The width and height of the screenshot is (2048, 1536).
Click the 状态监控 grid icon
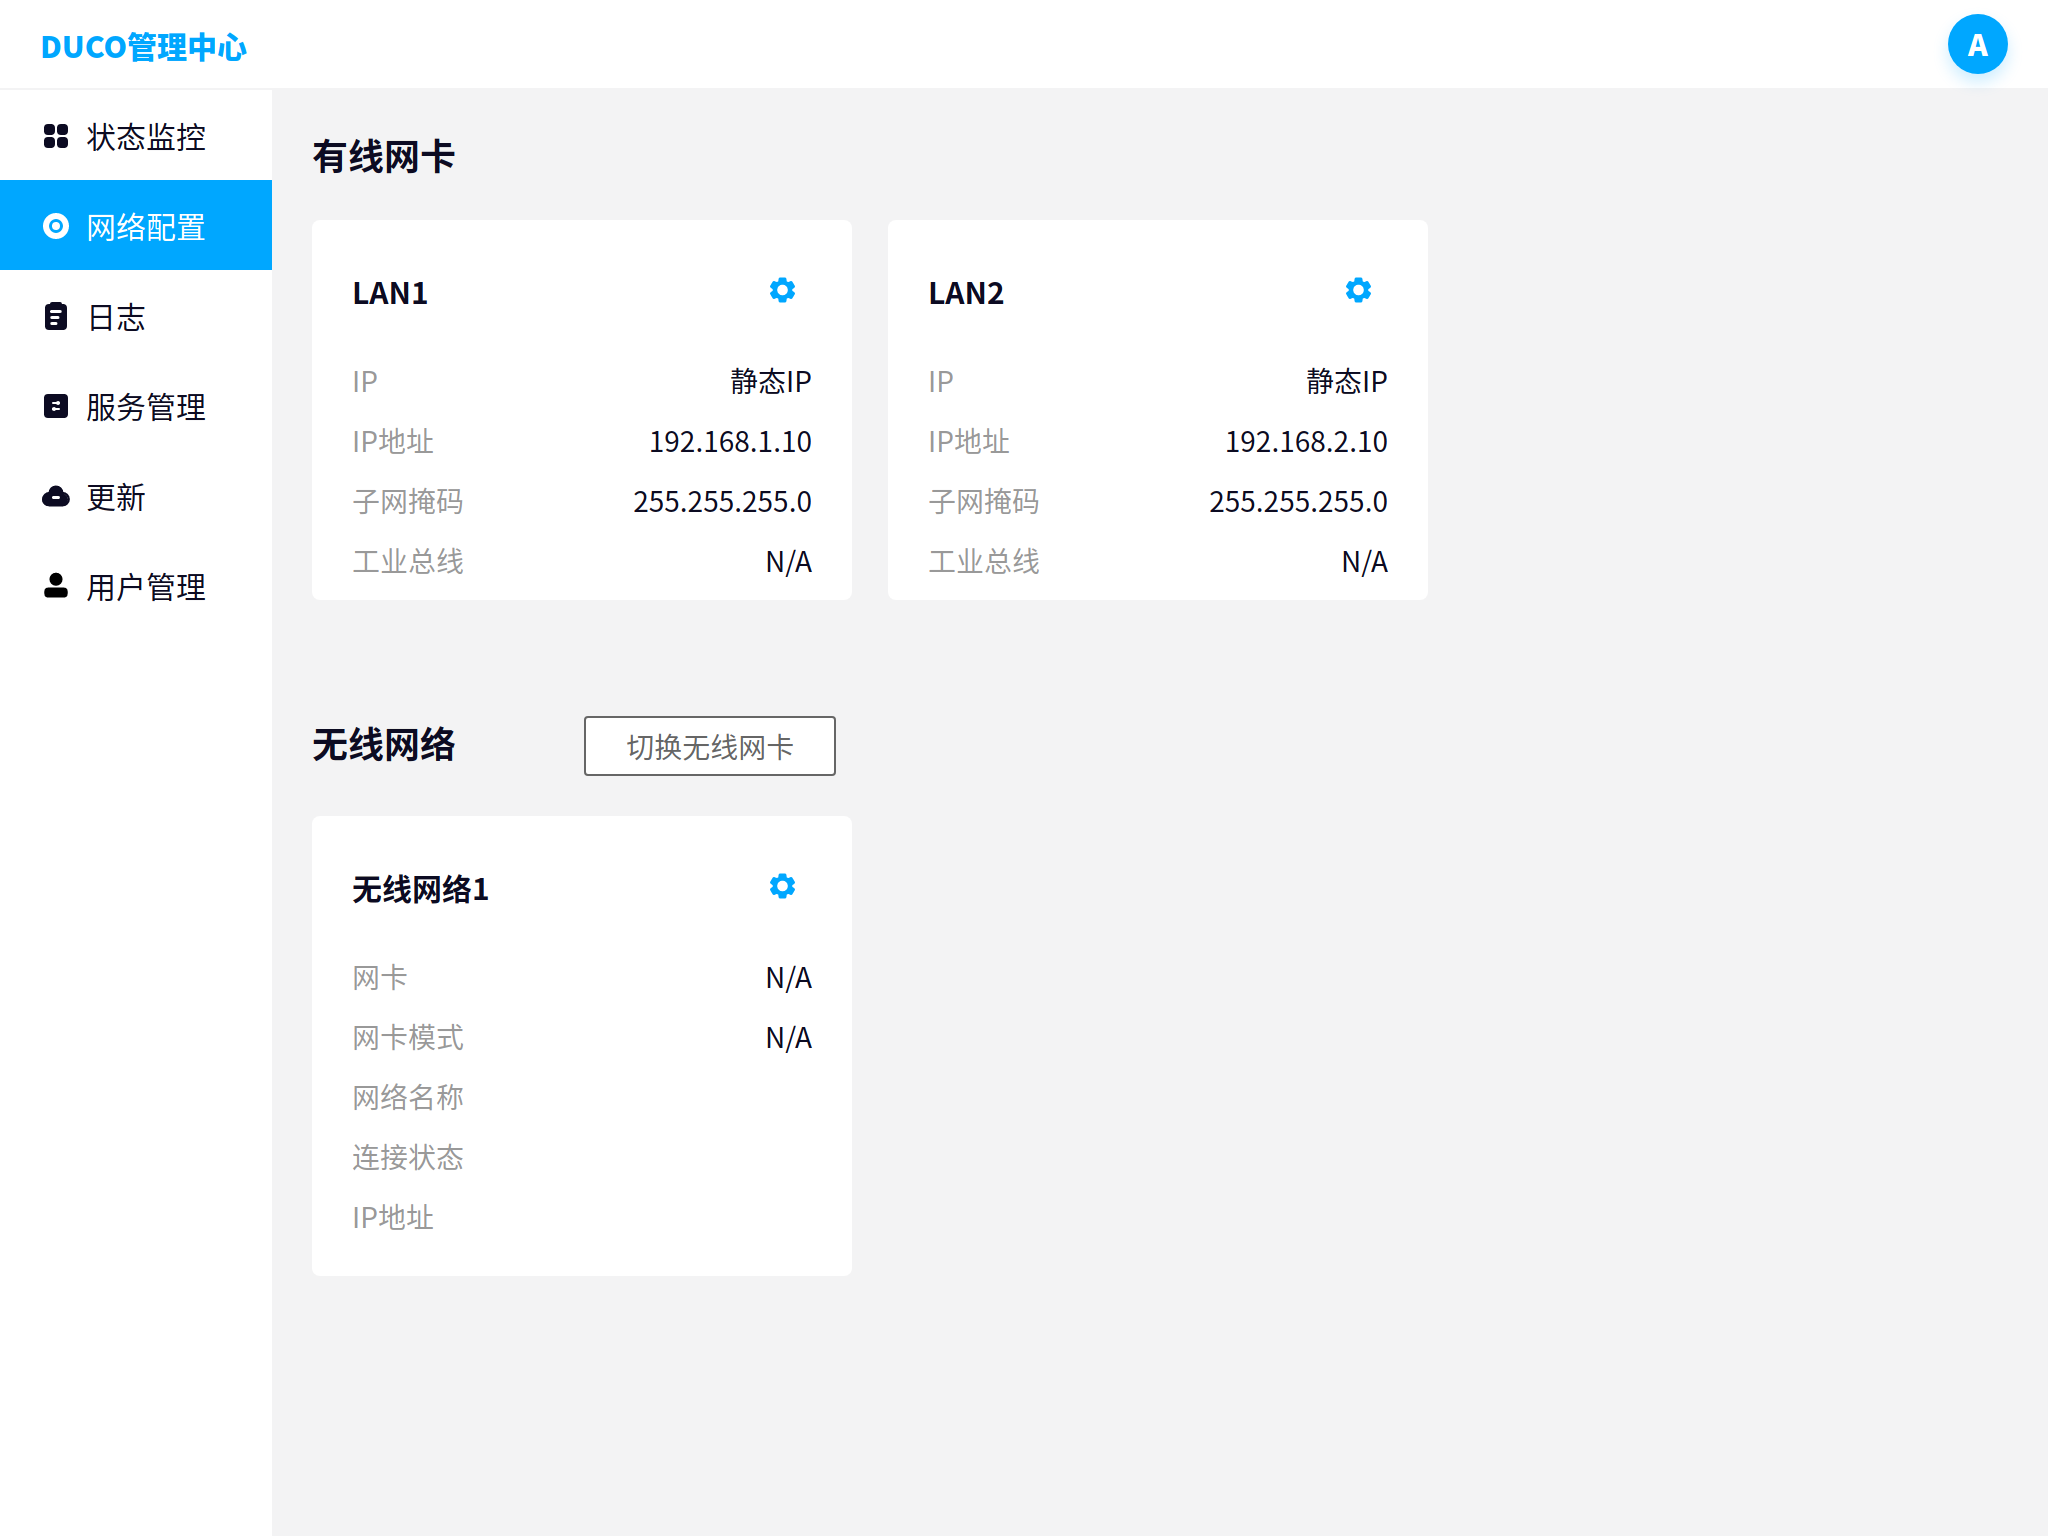[x=56, y=136]
